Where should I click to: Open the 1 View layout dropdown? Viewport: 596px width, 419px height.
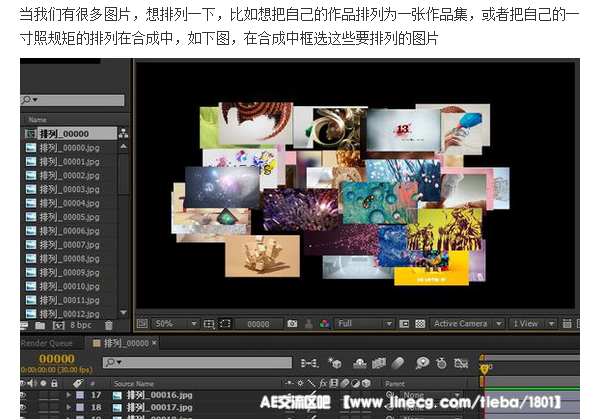(x=533, y=324)
